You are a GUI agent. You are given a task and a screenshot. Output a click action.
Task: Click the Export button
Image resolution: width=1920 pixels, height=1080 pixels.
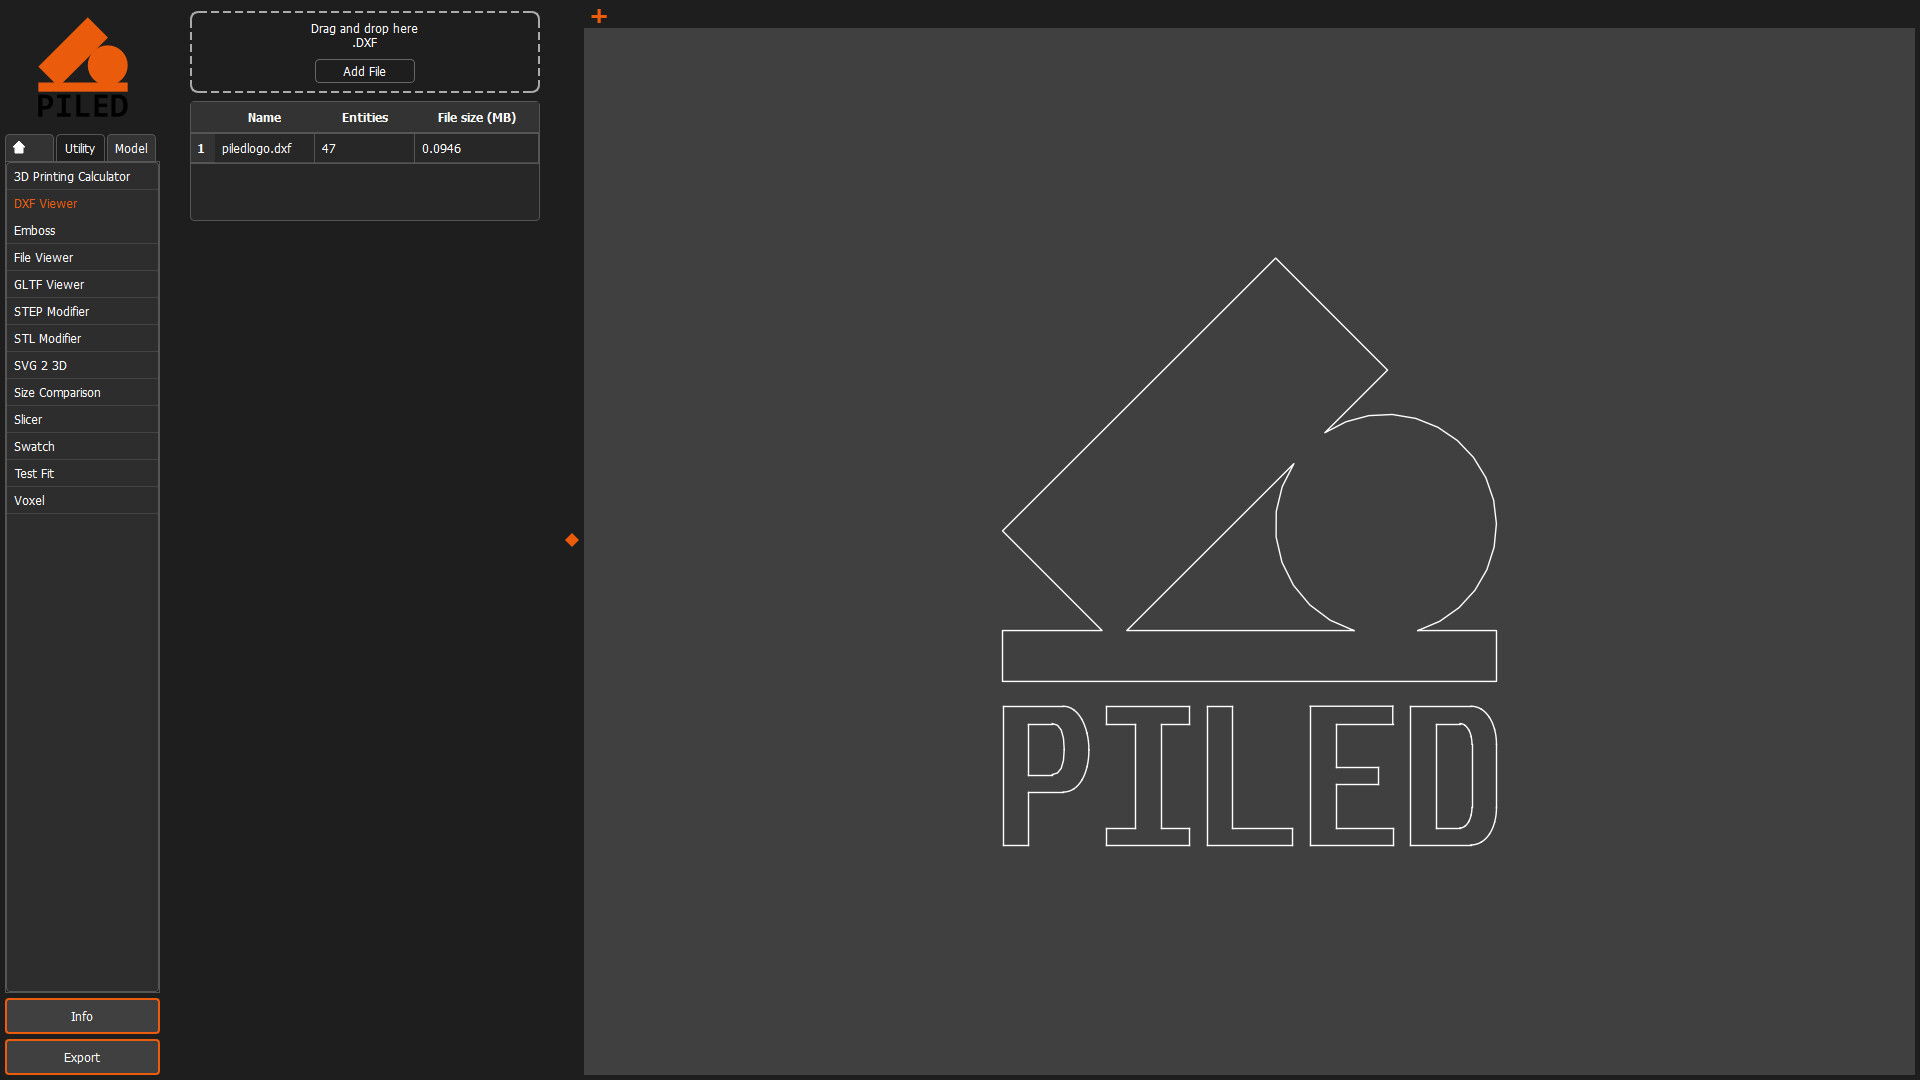coord(82,1057)
